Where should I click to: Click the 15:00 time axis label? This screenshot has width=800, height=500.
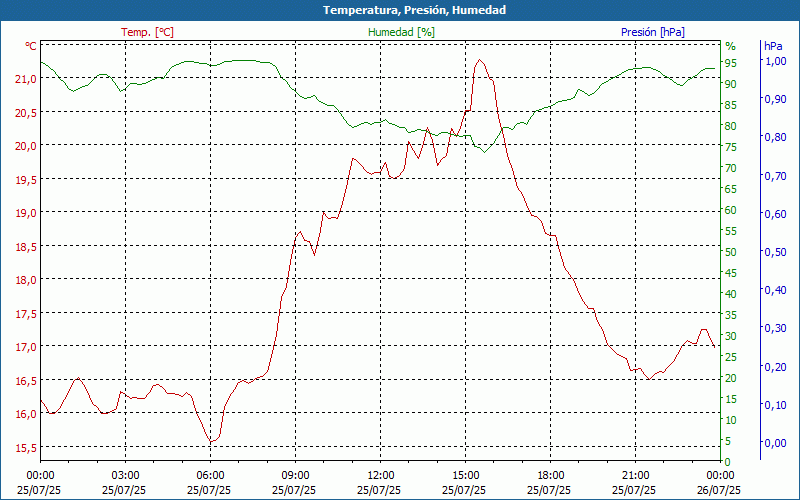point(466,476)
